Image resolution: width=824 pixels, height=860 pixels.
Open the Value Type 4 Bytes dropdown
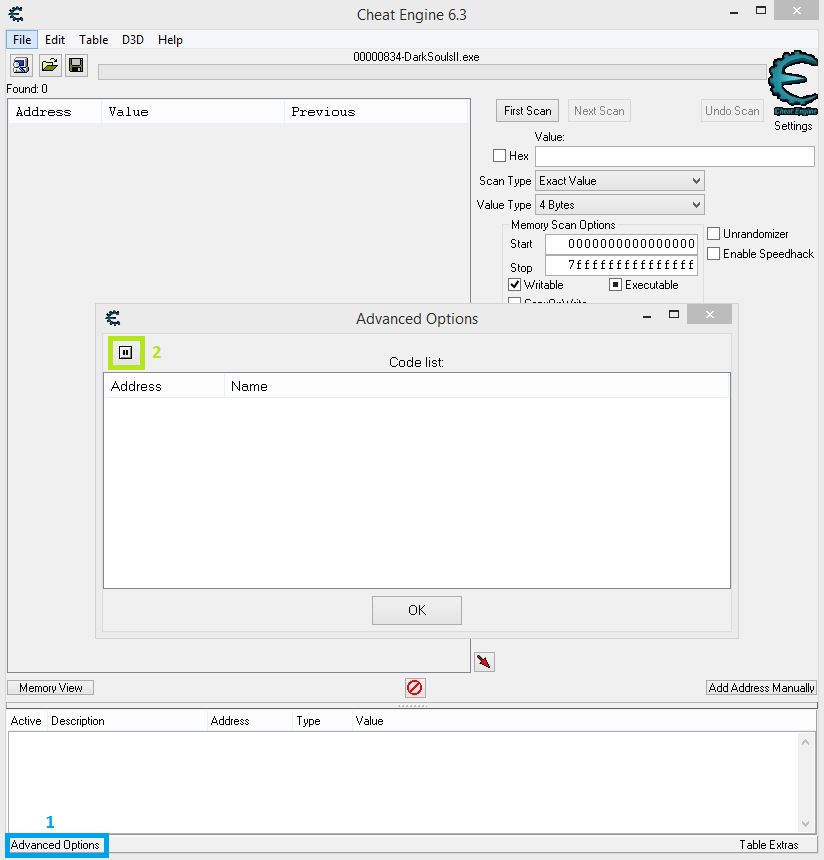(x=619, y=205)
